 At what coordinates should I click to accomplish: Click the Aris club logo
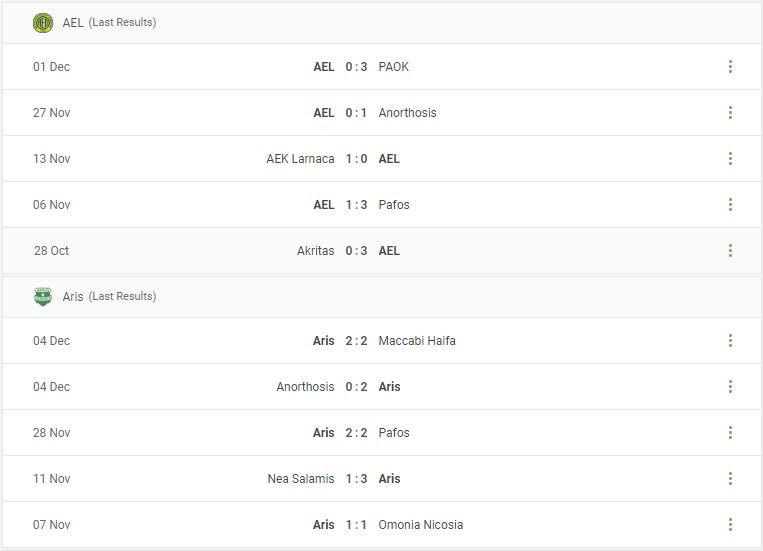pyautogui.click(x=43, y=296)
